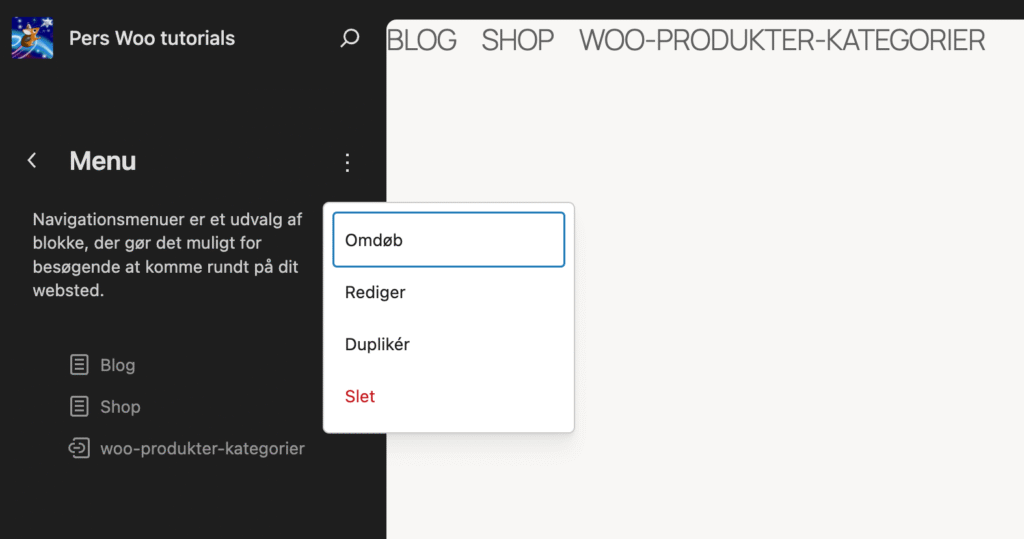Click SHOP link in the site preview
The image size is (1024, 539).
517,40
